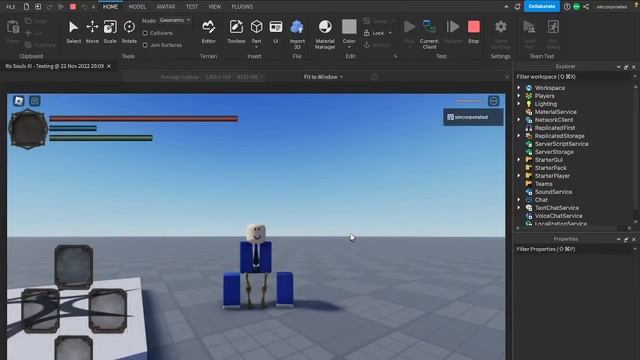Click the Import 3D button

pos(297,34)
